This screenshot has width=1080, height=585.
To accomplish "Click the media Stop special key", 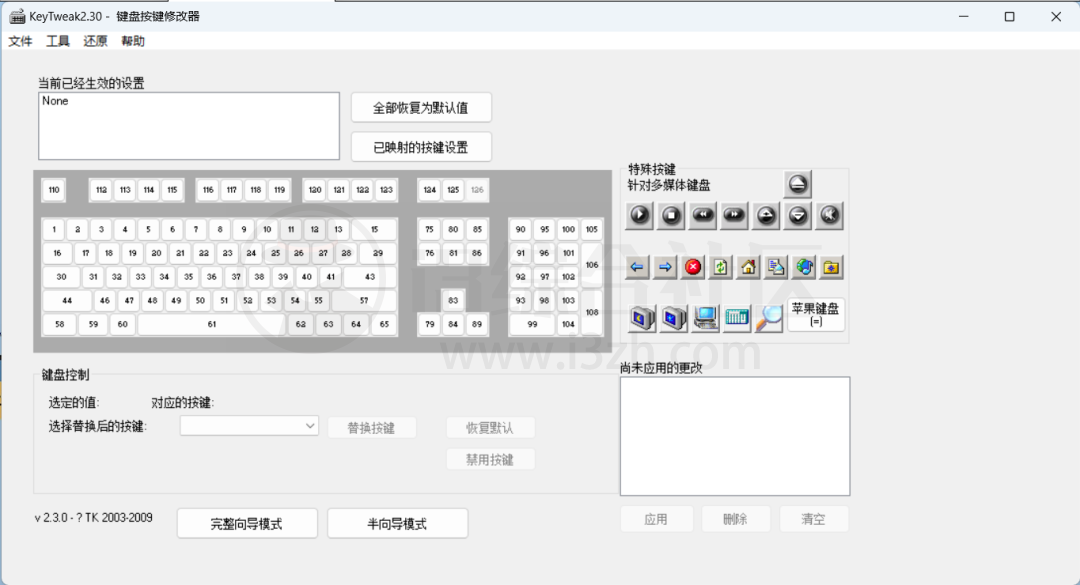I will tap(671, 215).
